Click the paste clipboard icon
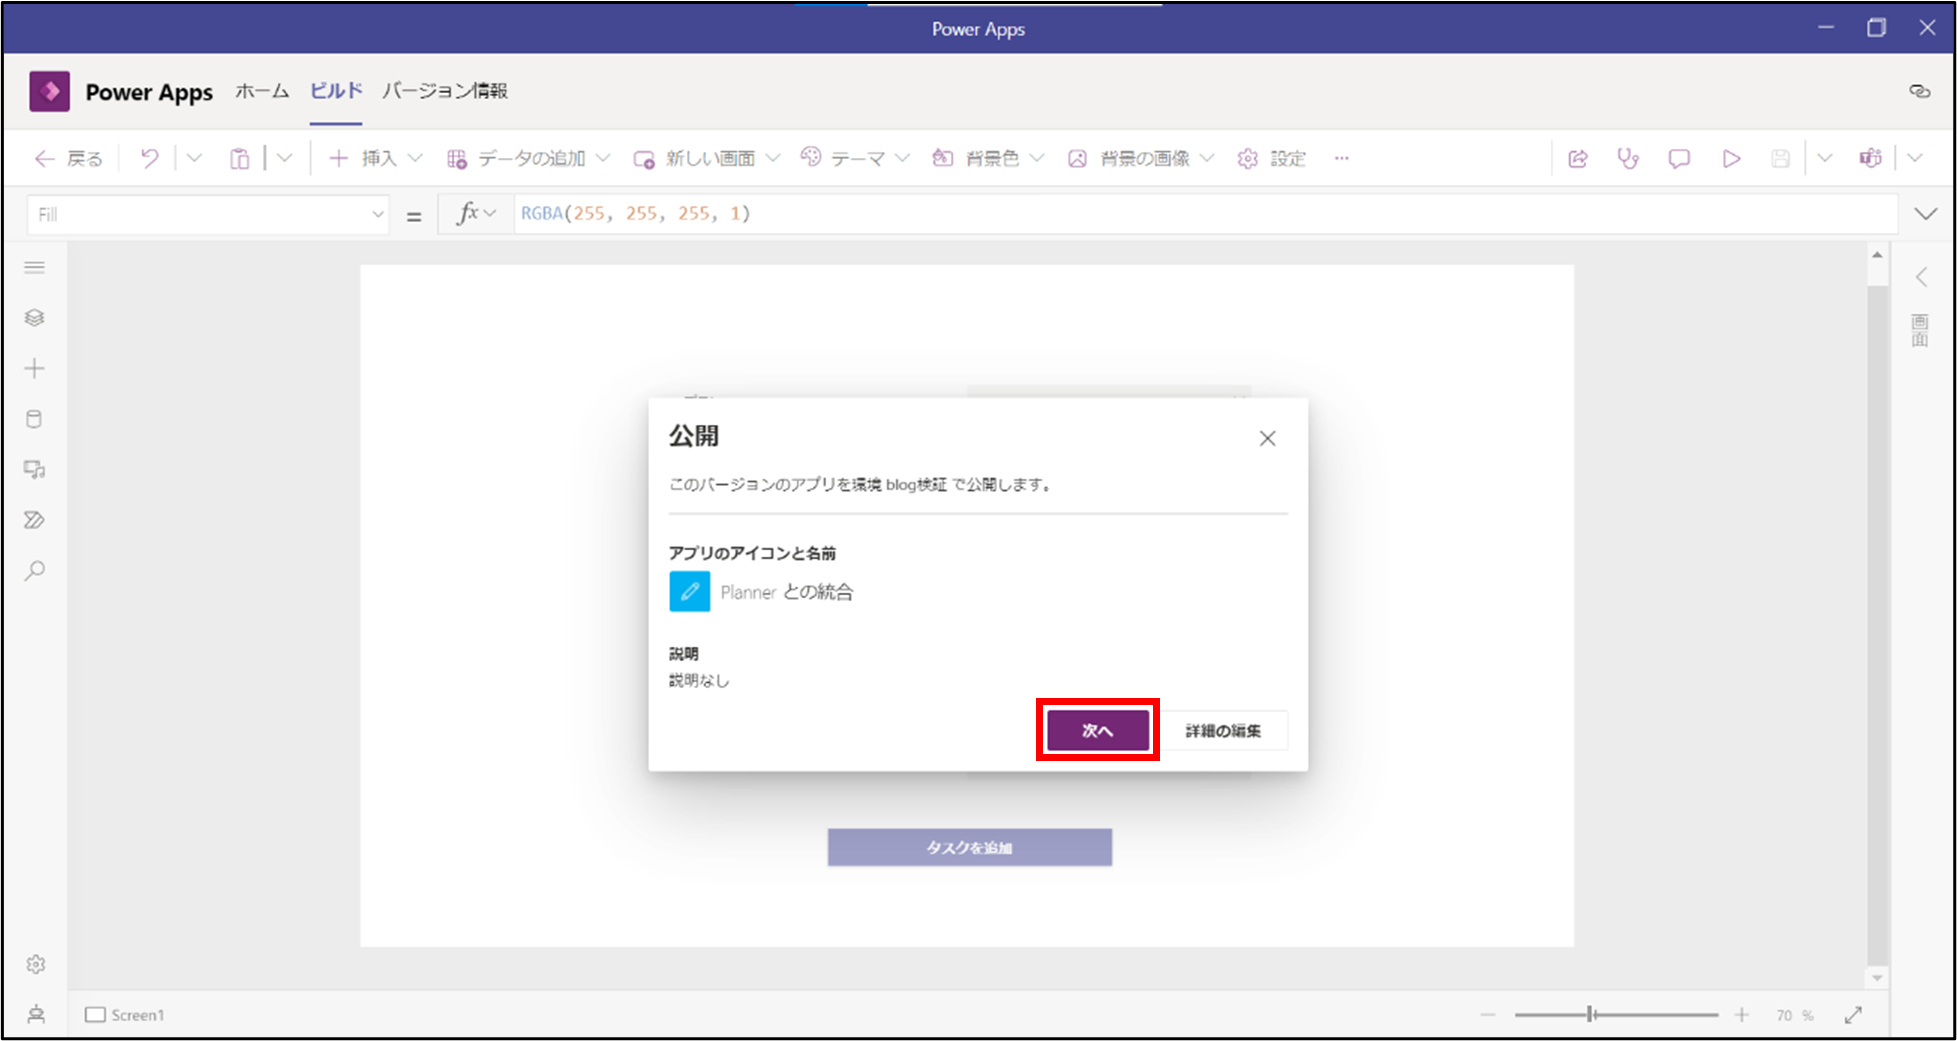Screen dimensions: 1957x1041 pos(239,158)
